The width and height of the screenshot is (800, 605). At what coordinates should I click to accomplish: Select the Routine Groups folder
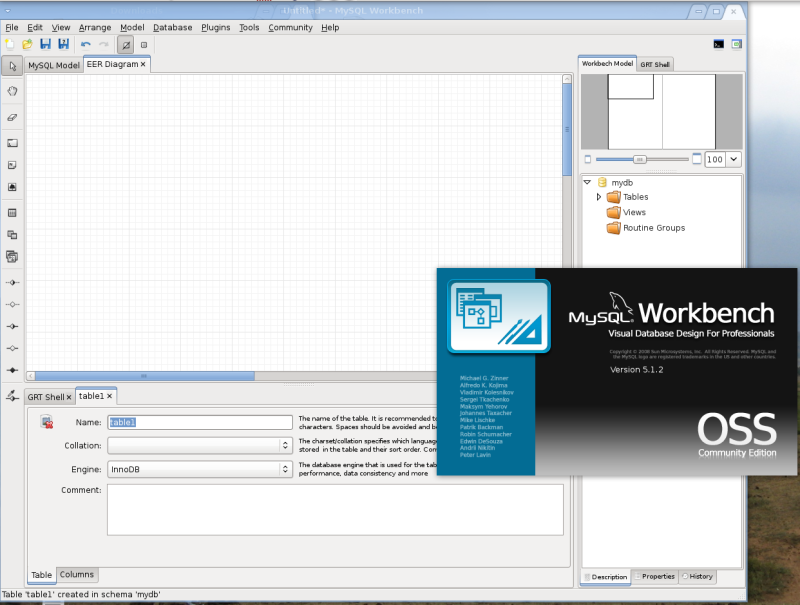pos(646,228)
